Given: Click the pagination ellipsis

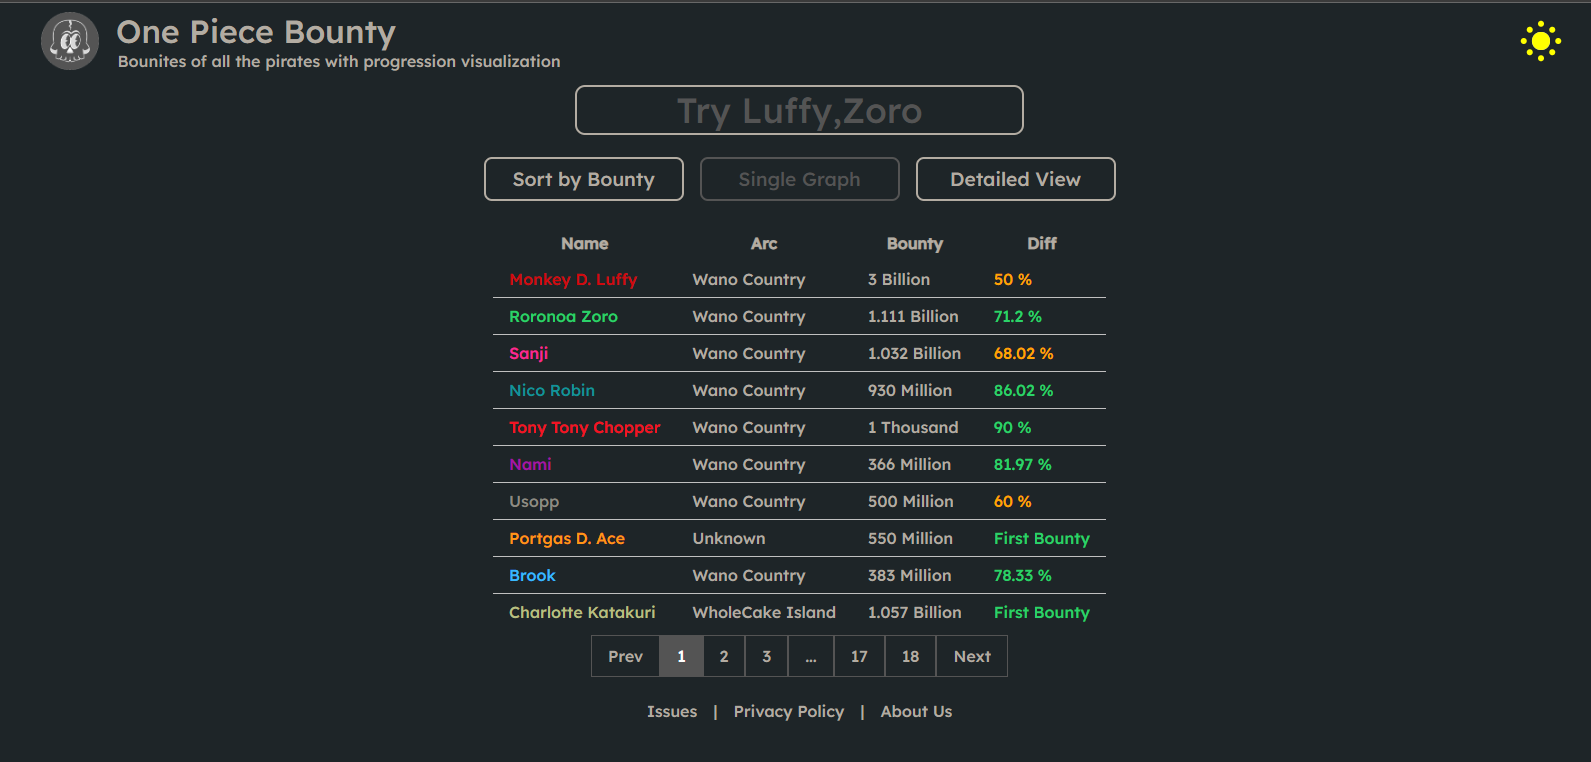Looking at the screenshot, I should tap(811, 656).
